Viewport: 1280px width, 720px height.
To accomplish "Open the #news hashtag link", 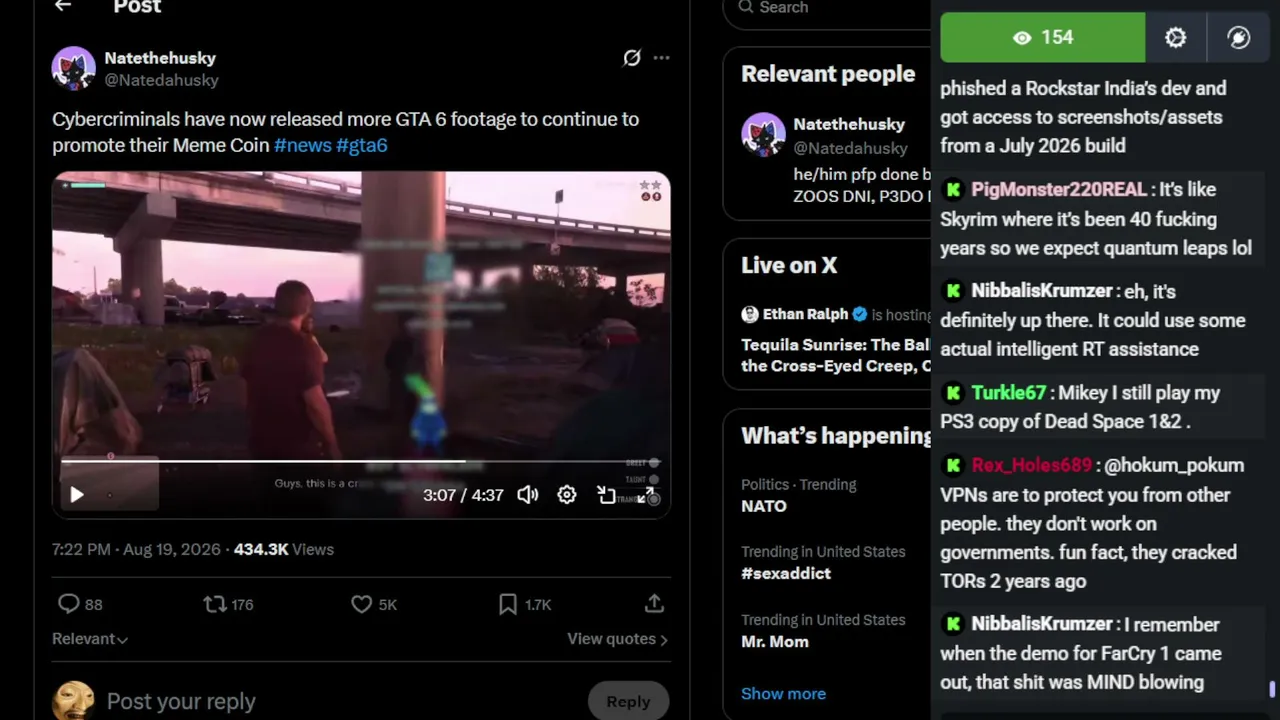I will pos(303,145).
